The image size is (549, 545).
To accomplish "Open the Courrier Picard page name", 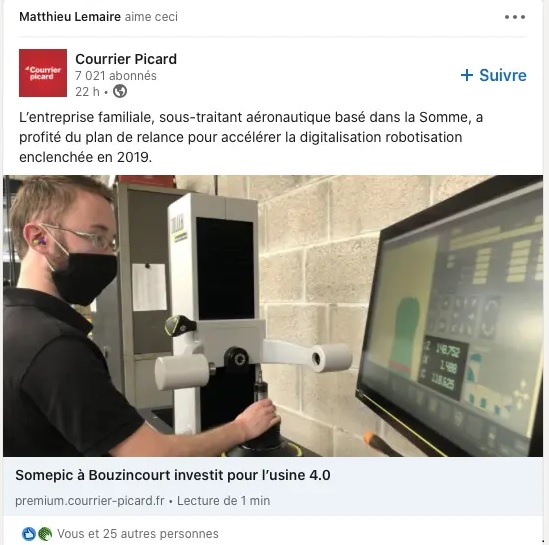I will pos(126,59).
